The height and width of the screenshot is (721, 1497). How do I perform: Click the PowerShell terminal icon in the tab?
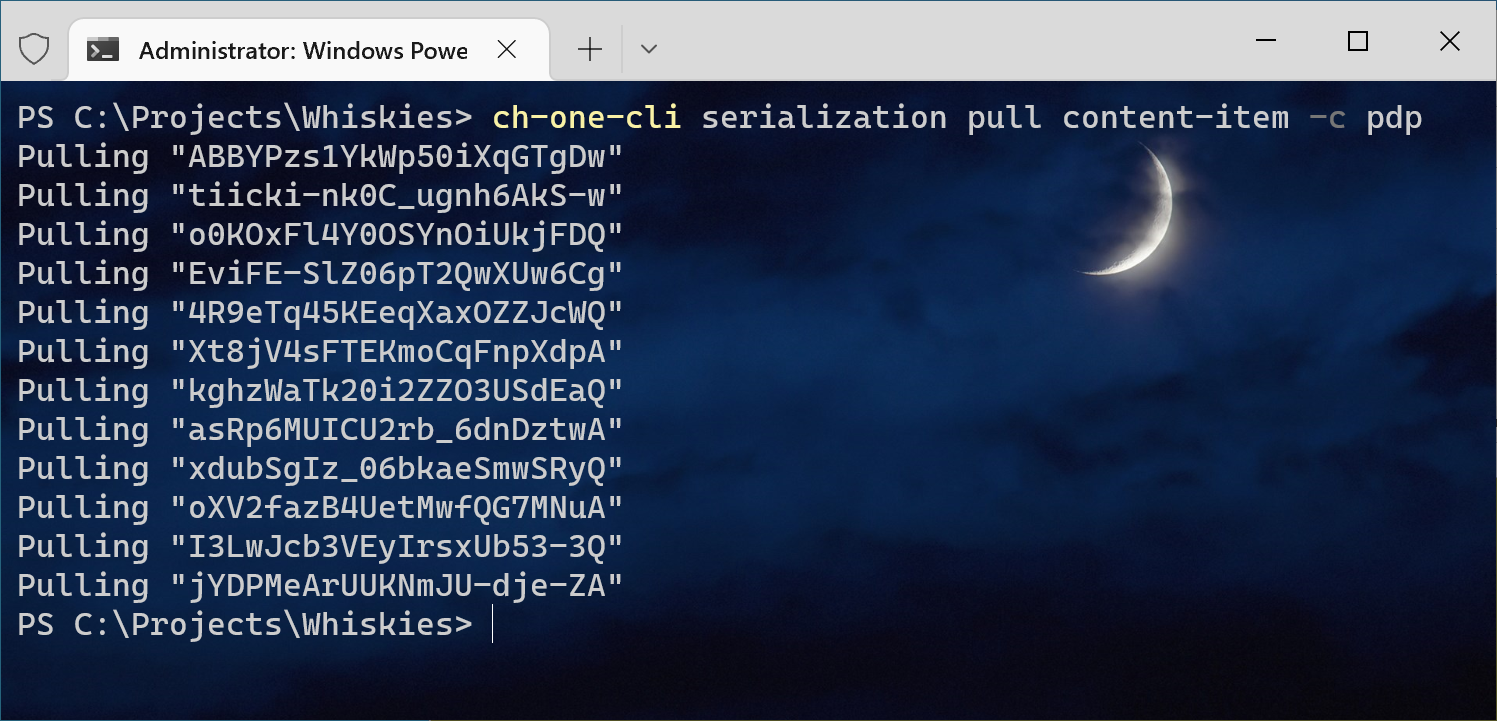pyautogui.click(x=103, y=50)
